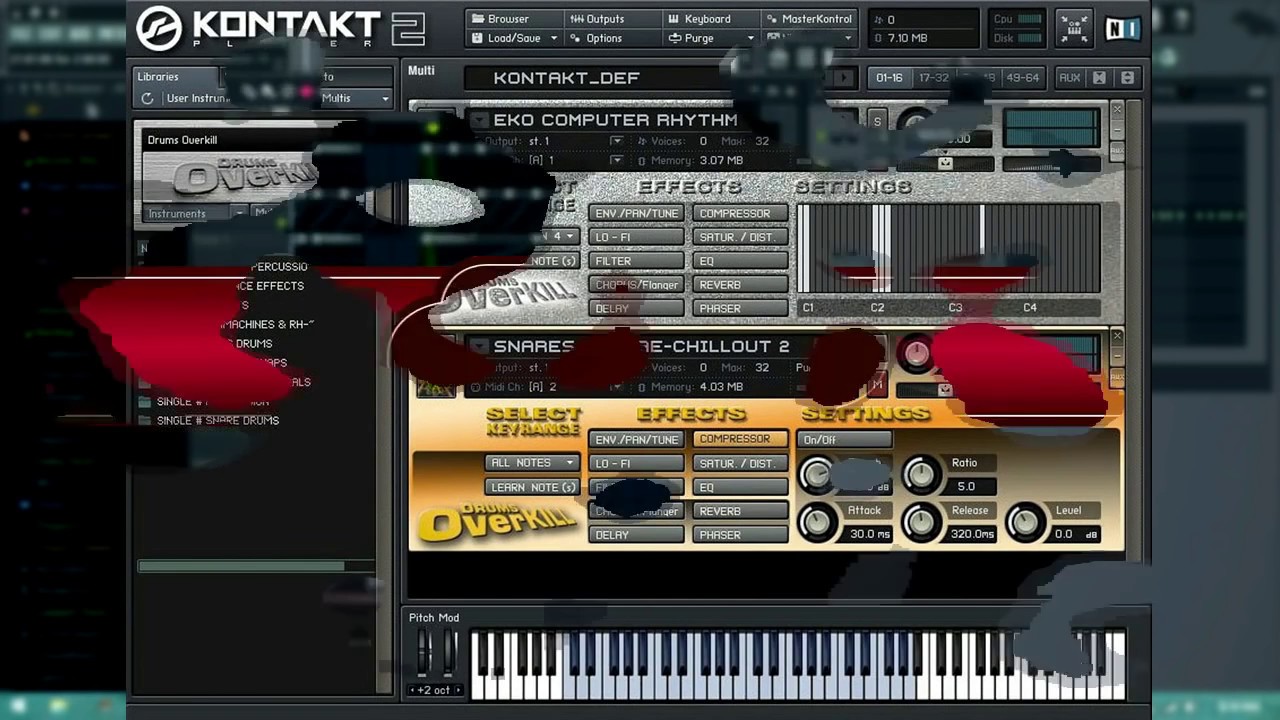The width and height of the screenshot is (1280, 720).
Task: Open ENV./PAN/TUNE on Snares Chillout 2
Action: tap(636, 440)
